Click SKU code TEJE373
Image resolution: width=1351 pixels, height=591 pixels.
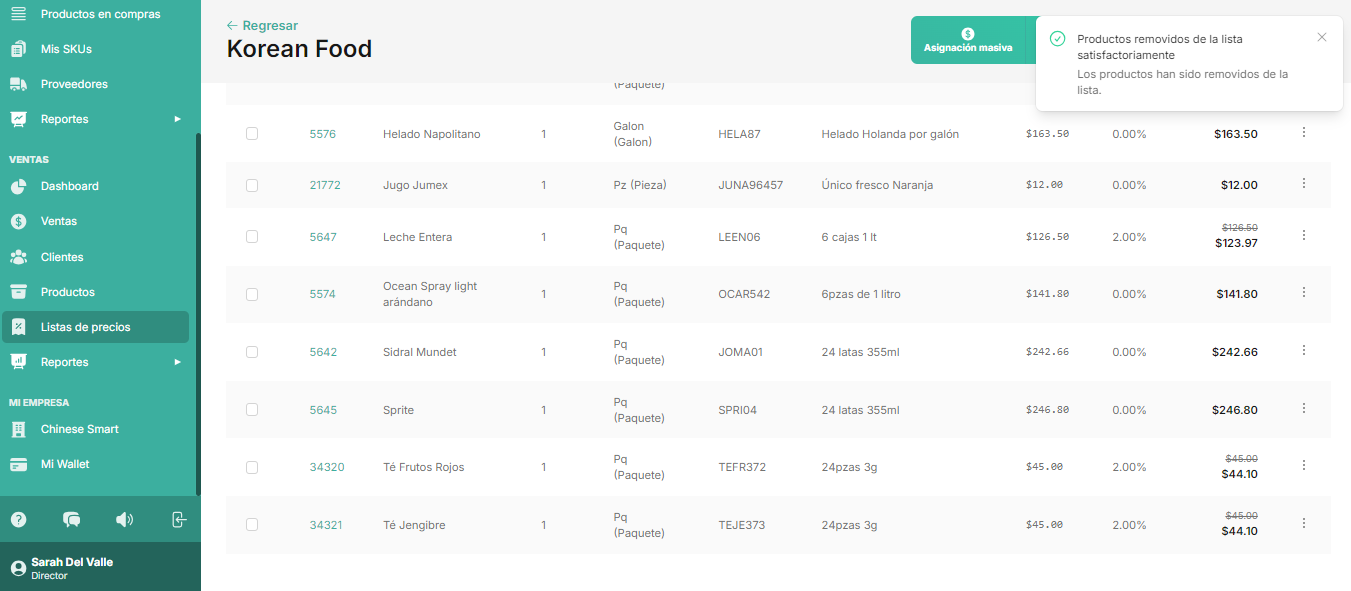pyautogui.click(x=741, y=525)
